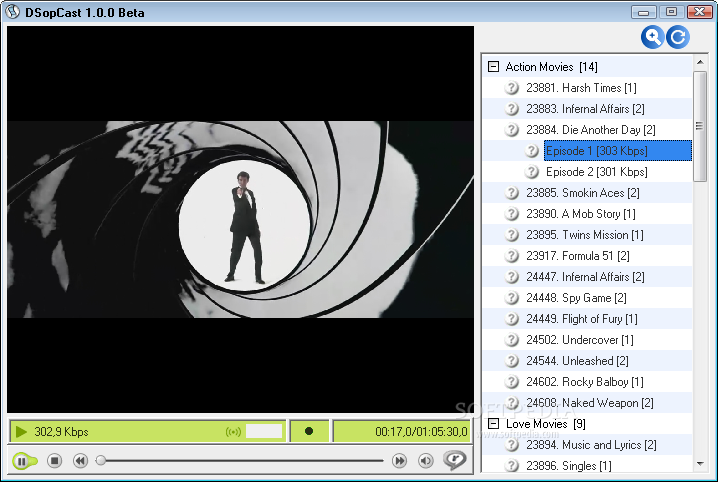This screenshot has height=482, width=718.
Task: Collapse the Action Movies category
Action: pyautogui.click(x=493, y=67)
